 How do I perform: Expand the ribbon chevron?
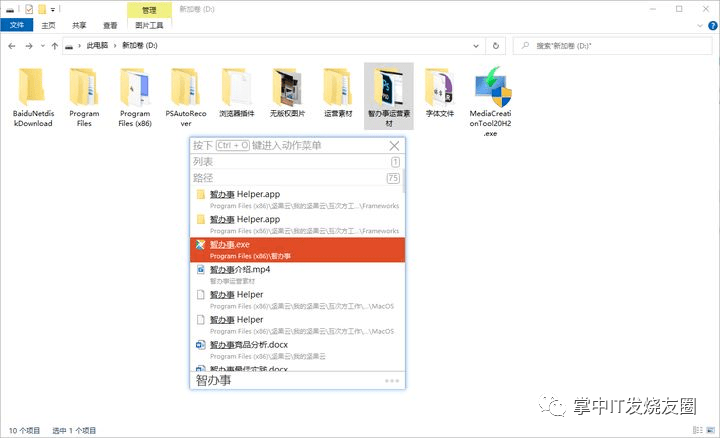point(700,26)
